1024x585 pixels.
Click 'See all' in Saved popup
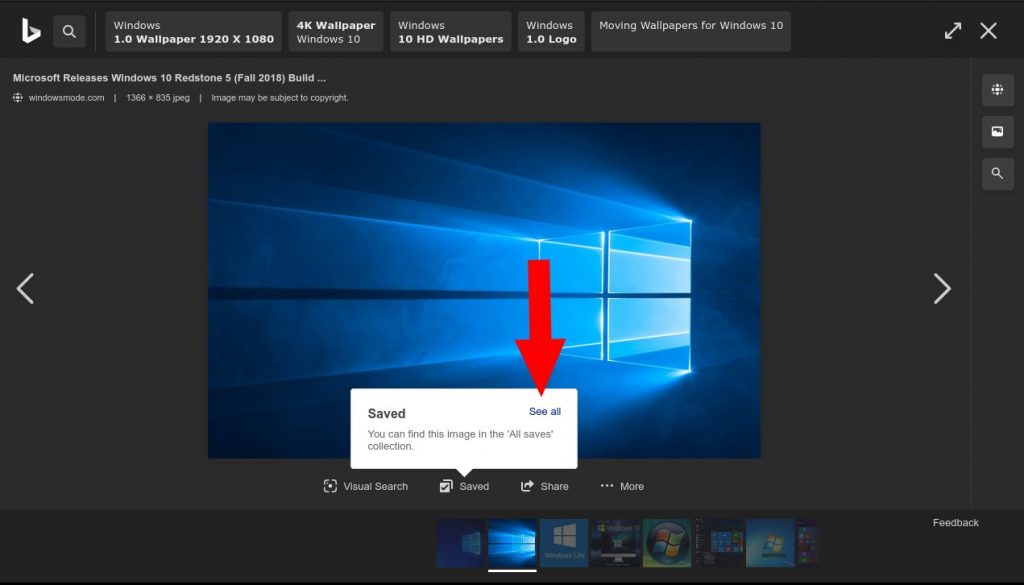click(x=545, y=411)
